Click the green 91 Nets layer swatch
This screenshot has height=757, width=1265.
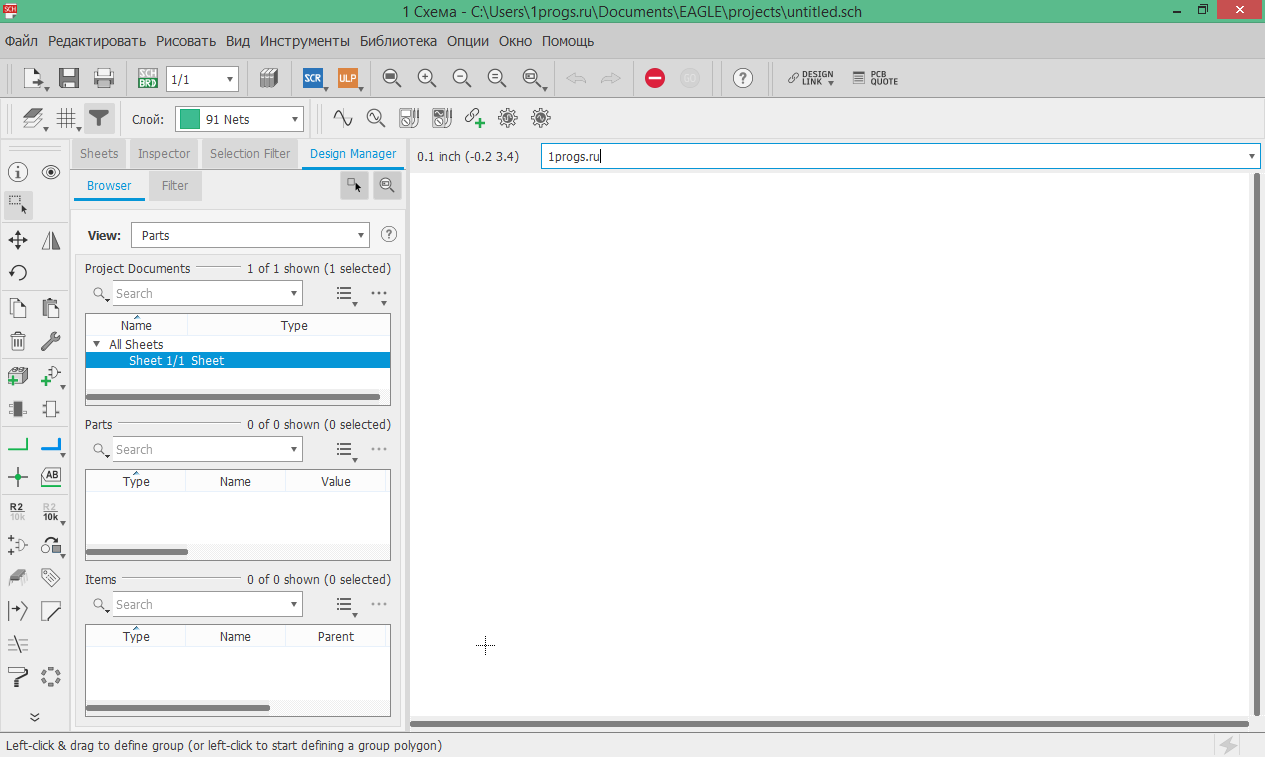pos(190,119)
